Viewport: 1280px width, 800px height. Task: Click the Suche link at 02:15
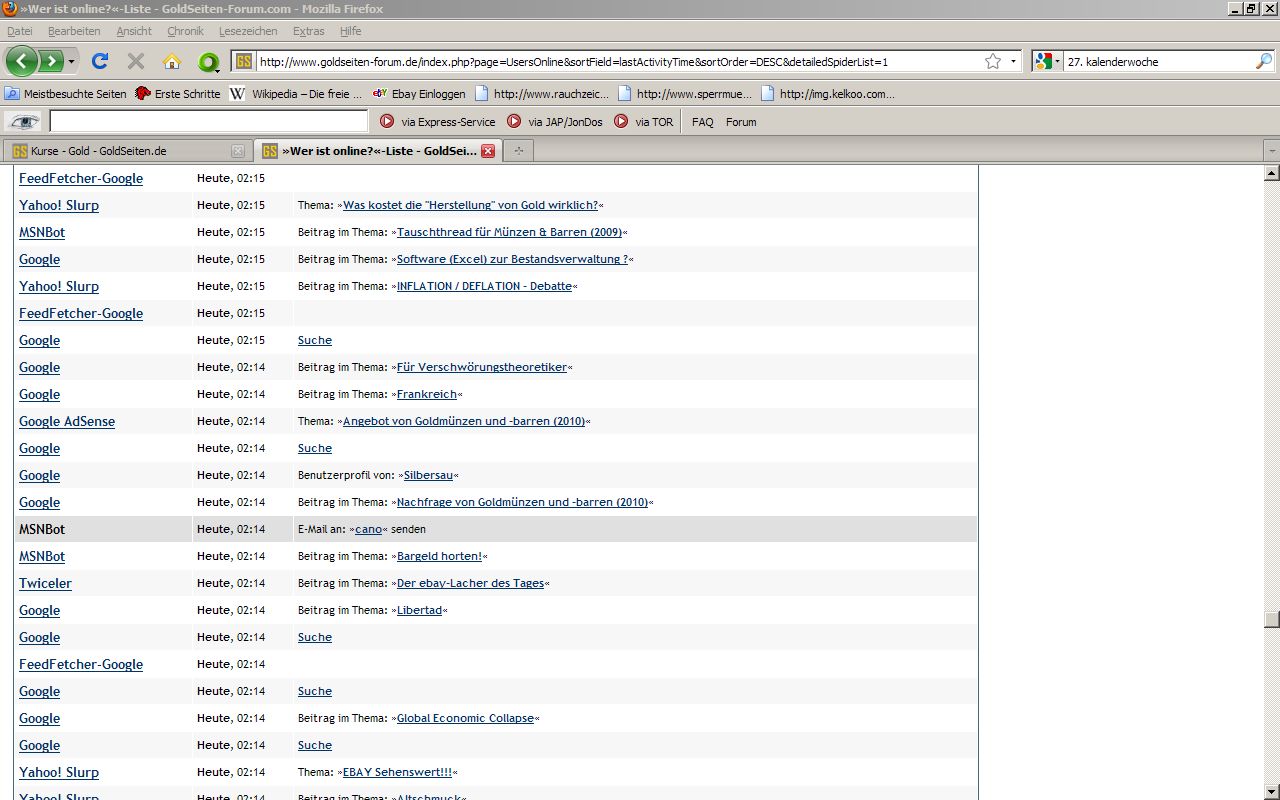tap(315, 340)
